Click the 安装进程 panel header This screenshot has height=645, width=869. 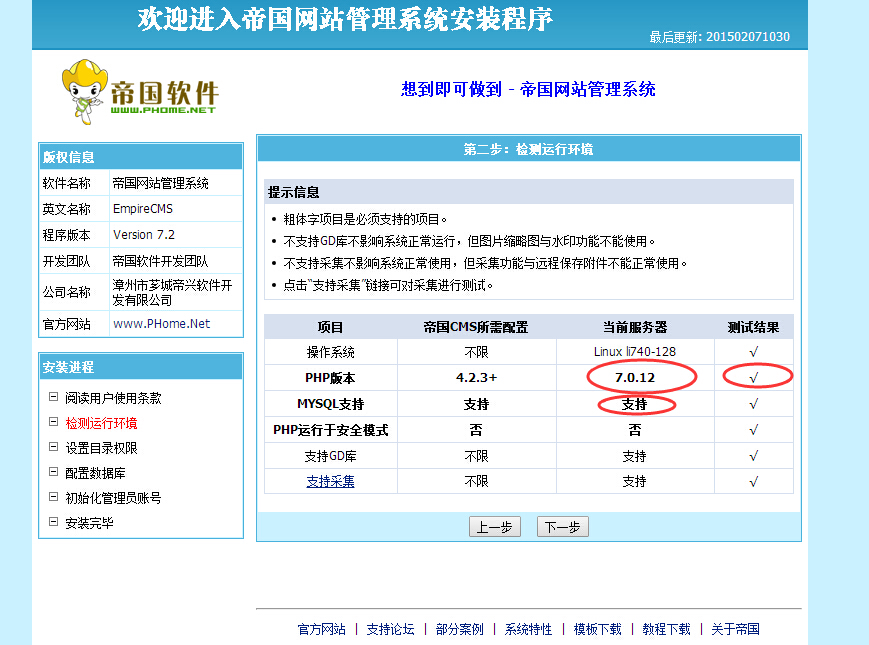[68, 367]
